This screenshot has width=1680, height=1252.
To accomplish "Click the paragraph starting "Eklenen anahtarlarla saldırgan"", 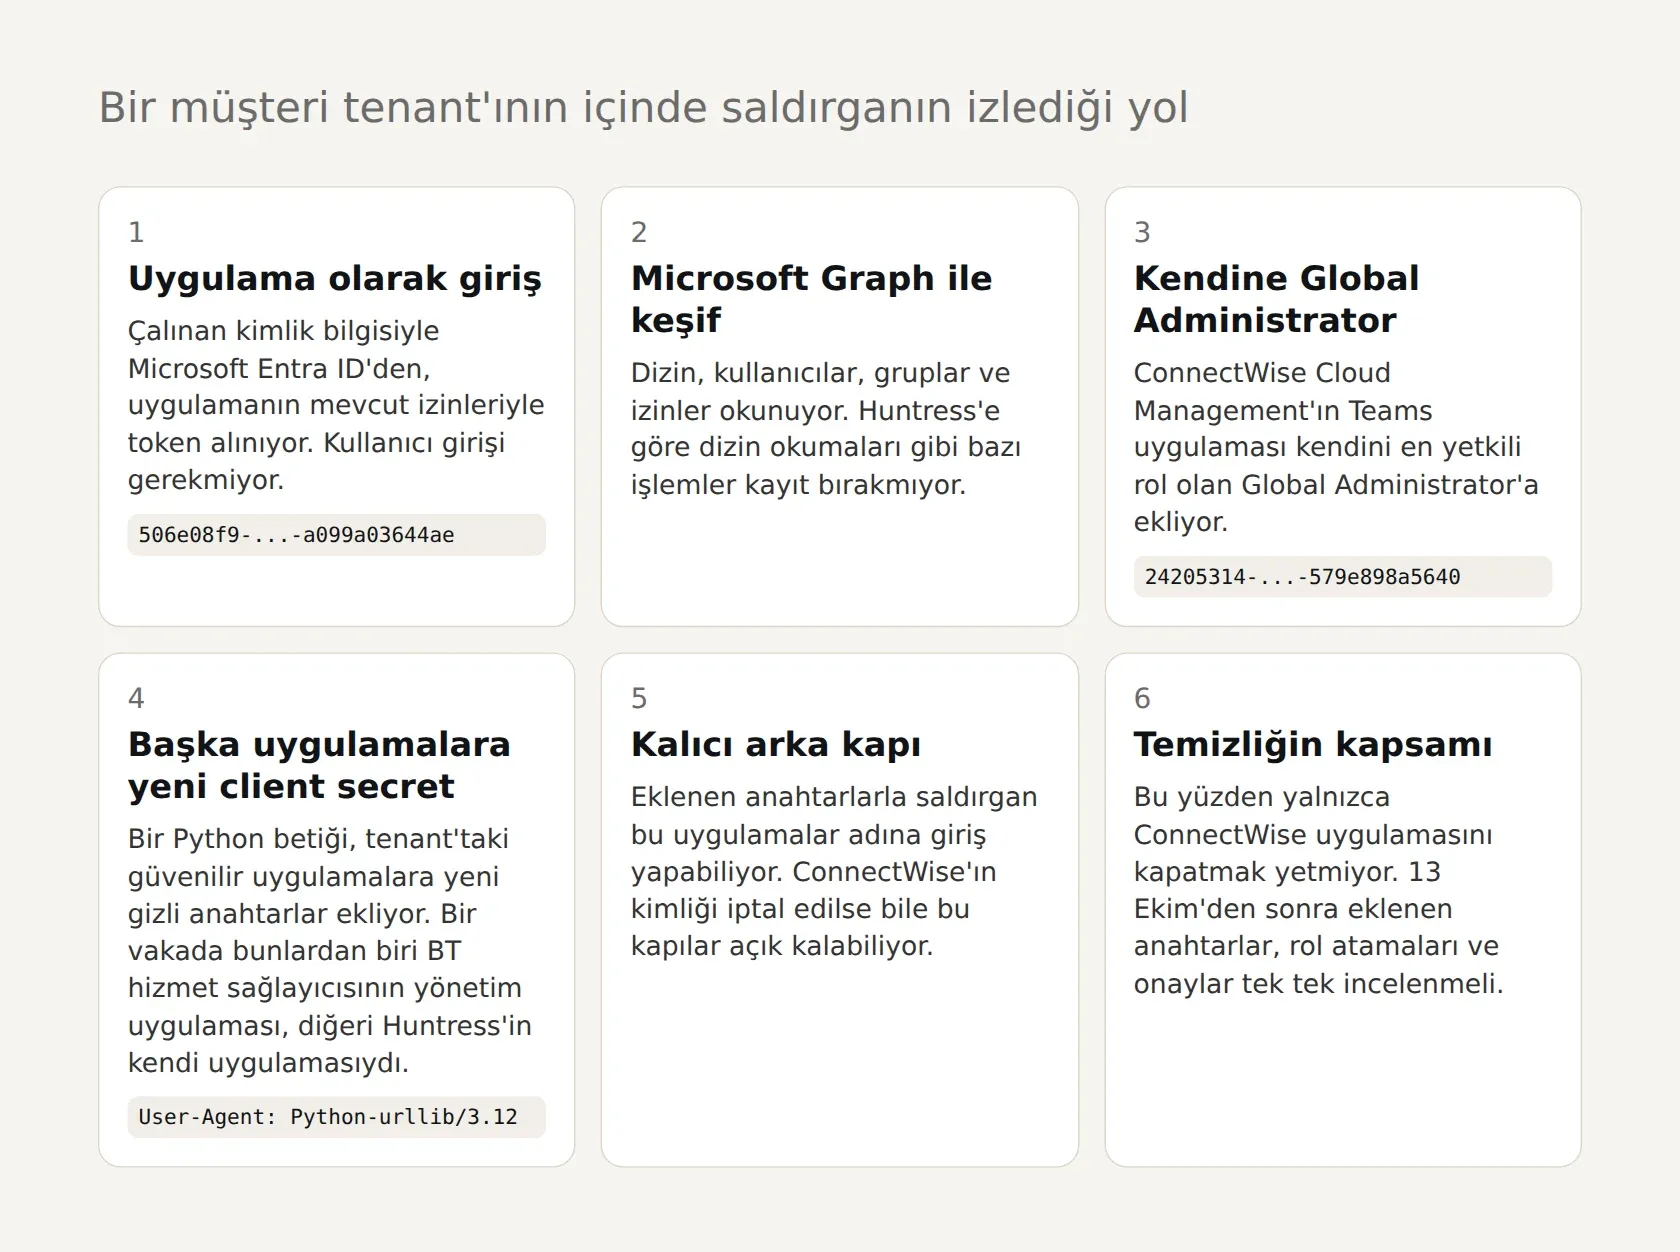I will (834, 871).
